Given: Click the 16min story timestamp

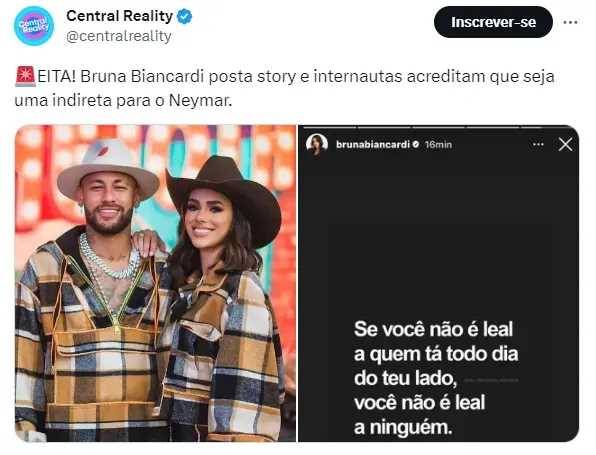Looking at the screenshot, I should click(438, 145).
